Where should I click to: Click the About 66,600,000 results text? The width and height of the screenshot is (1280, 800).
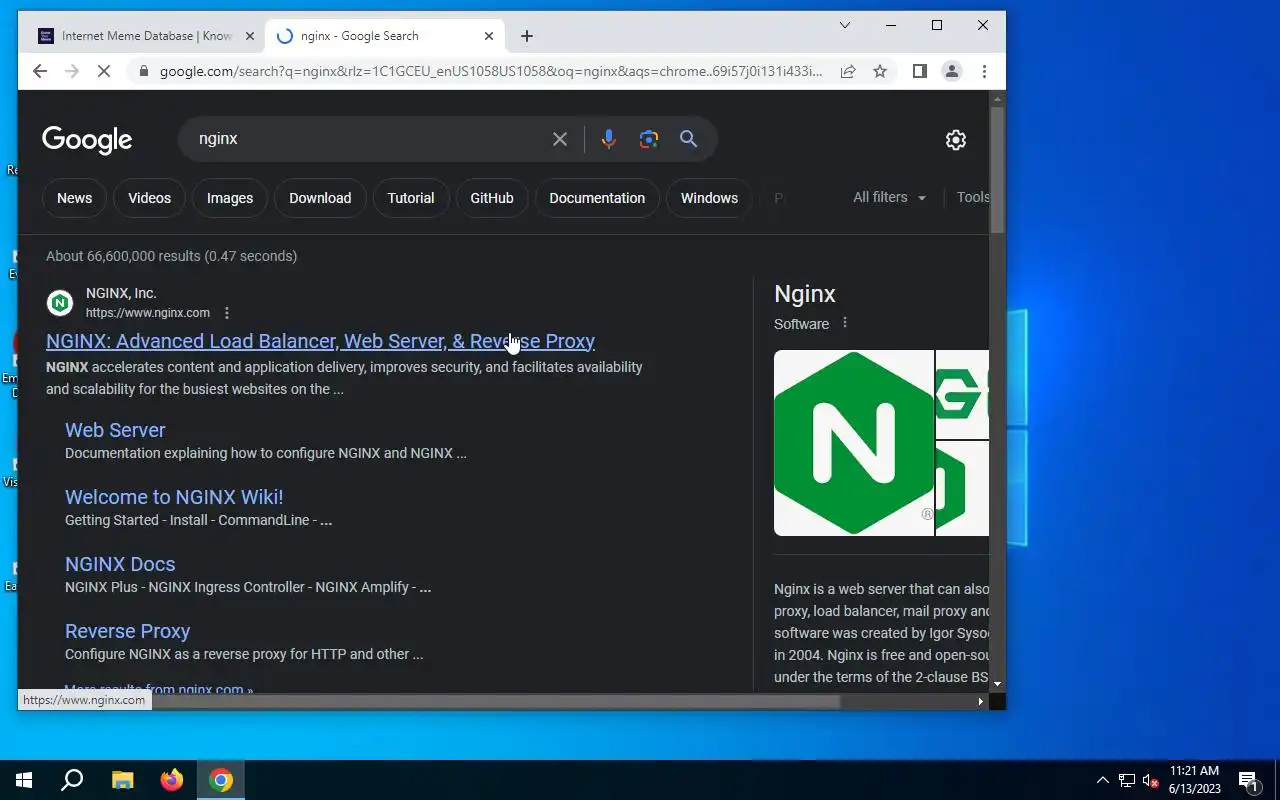(171, 256)
